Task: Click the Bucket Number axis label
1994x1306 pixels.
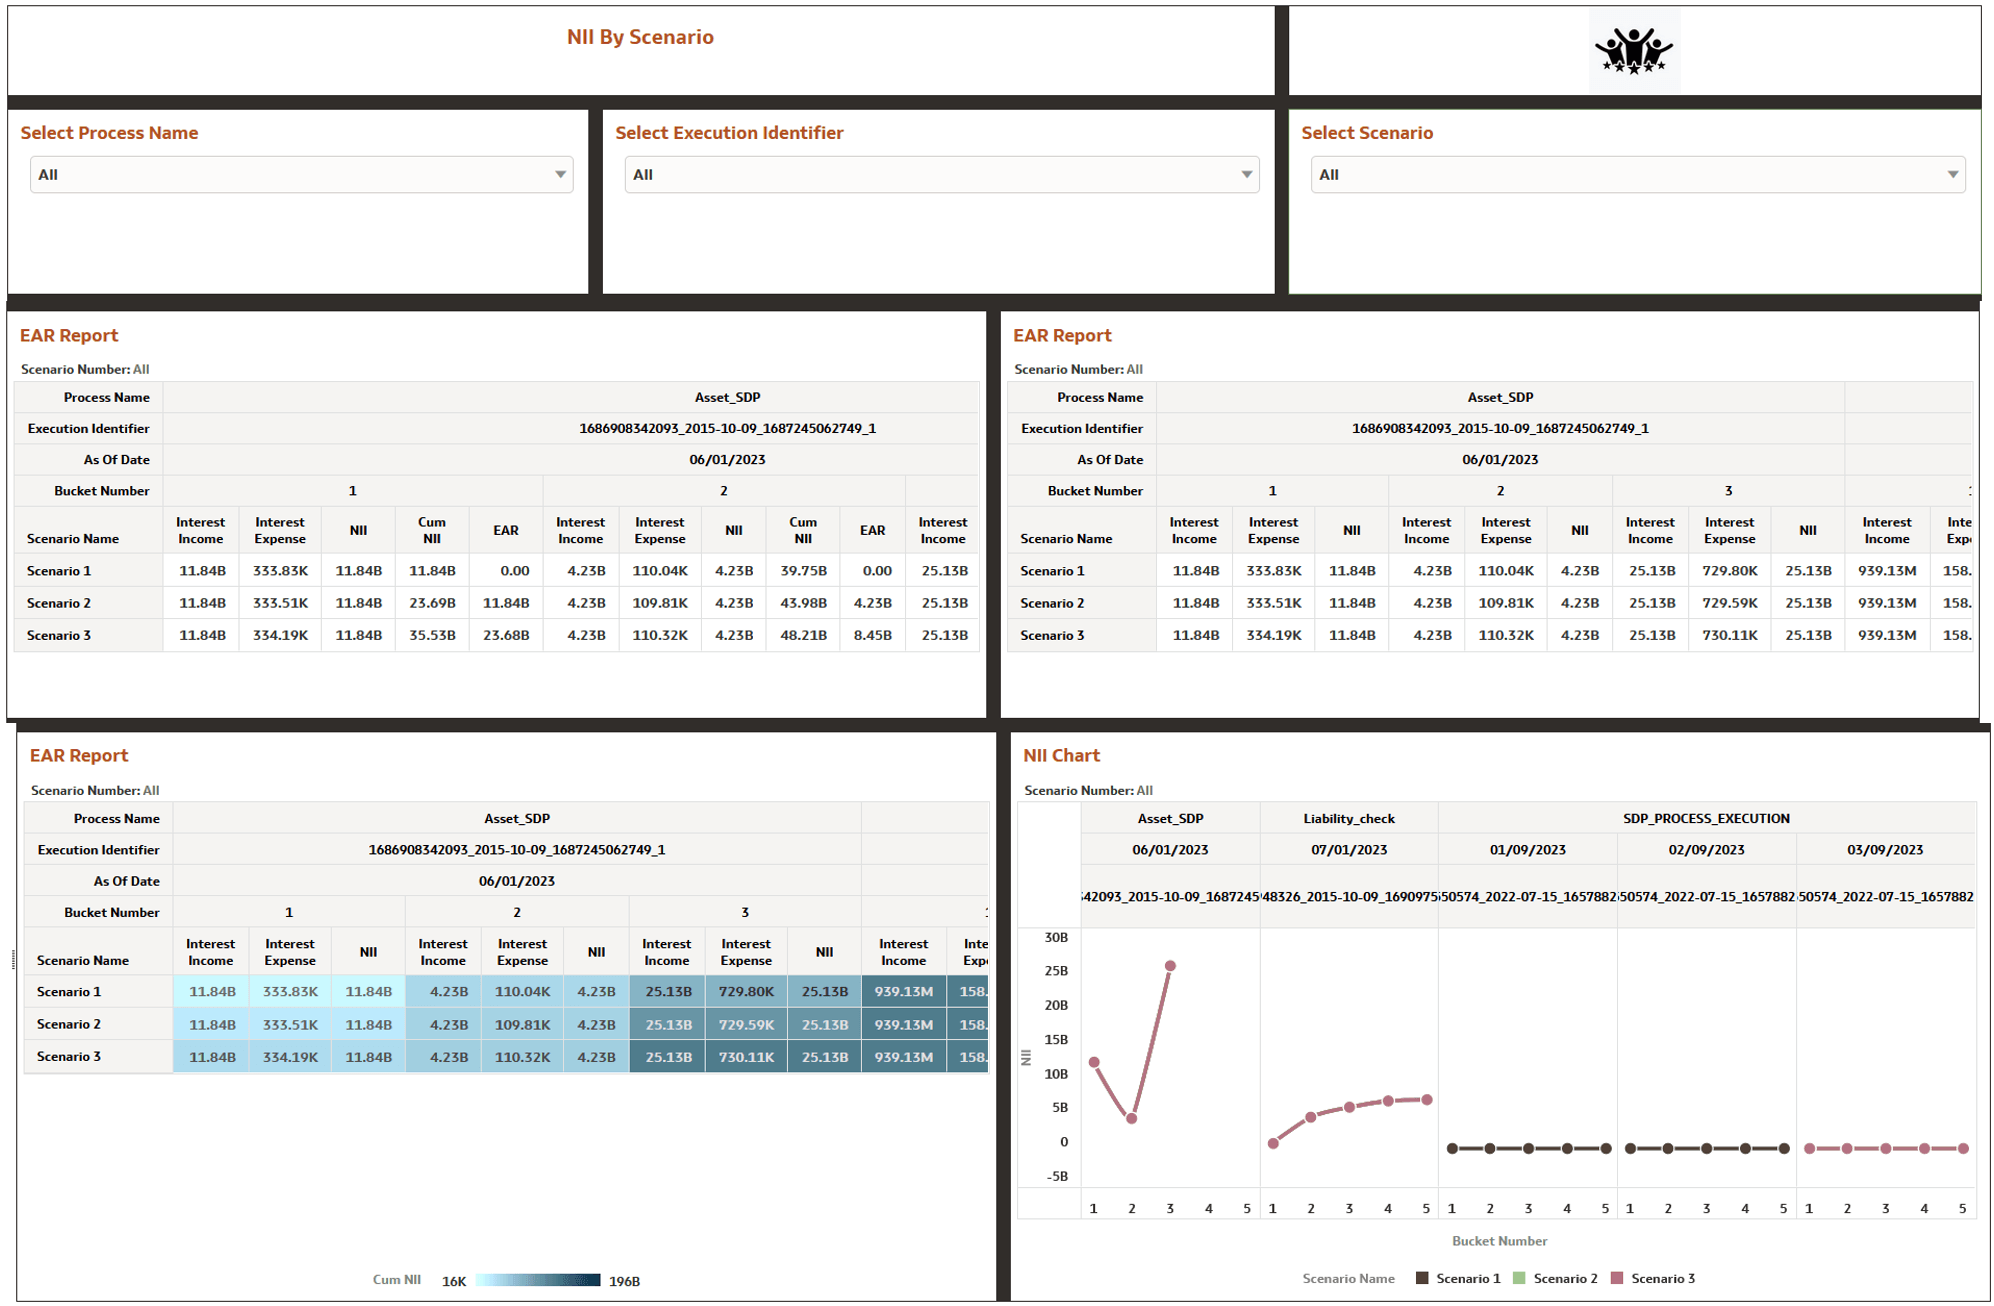Action: pyautogui.click(x=1498, y=1240)
